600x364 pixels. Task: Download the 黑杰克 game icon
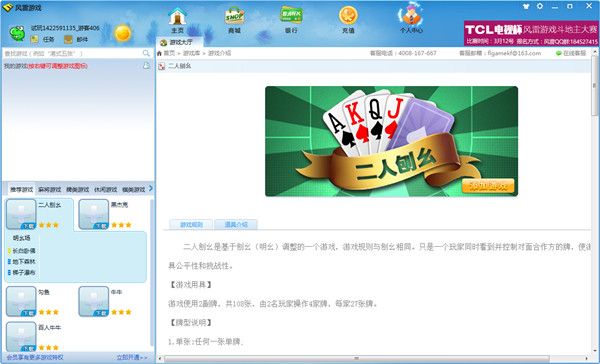tap(94, 214)
